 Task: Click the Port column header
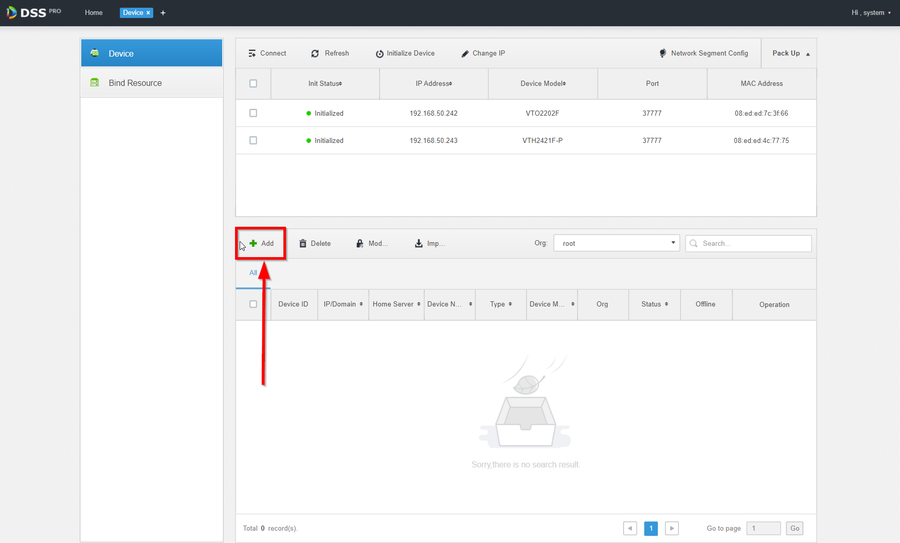click(652, 83)
